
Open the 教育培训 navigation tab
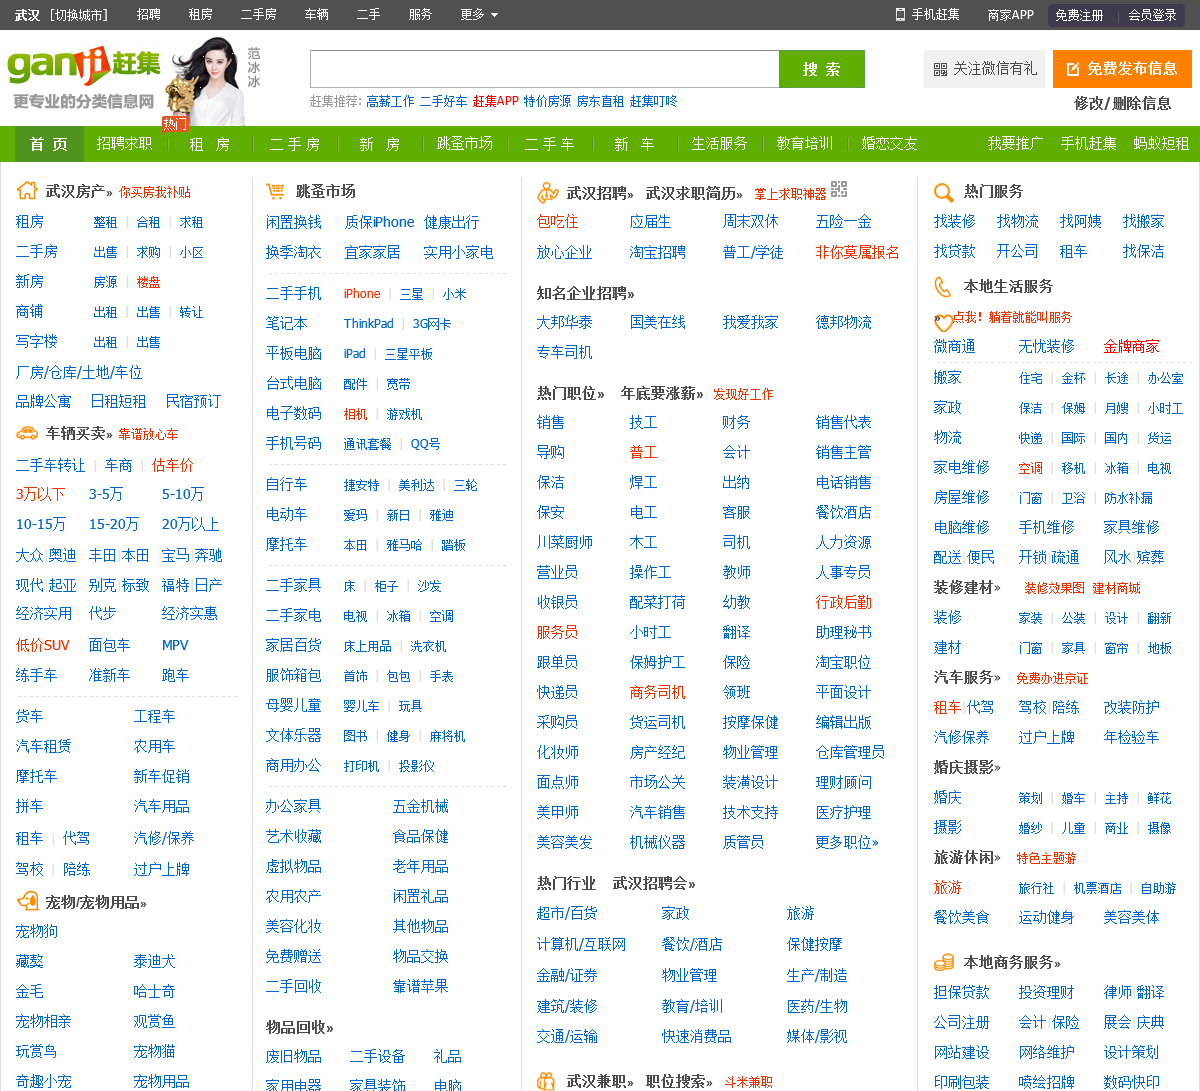(805, 144)
